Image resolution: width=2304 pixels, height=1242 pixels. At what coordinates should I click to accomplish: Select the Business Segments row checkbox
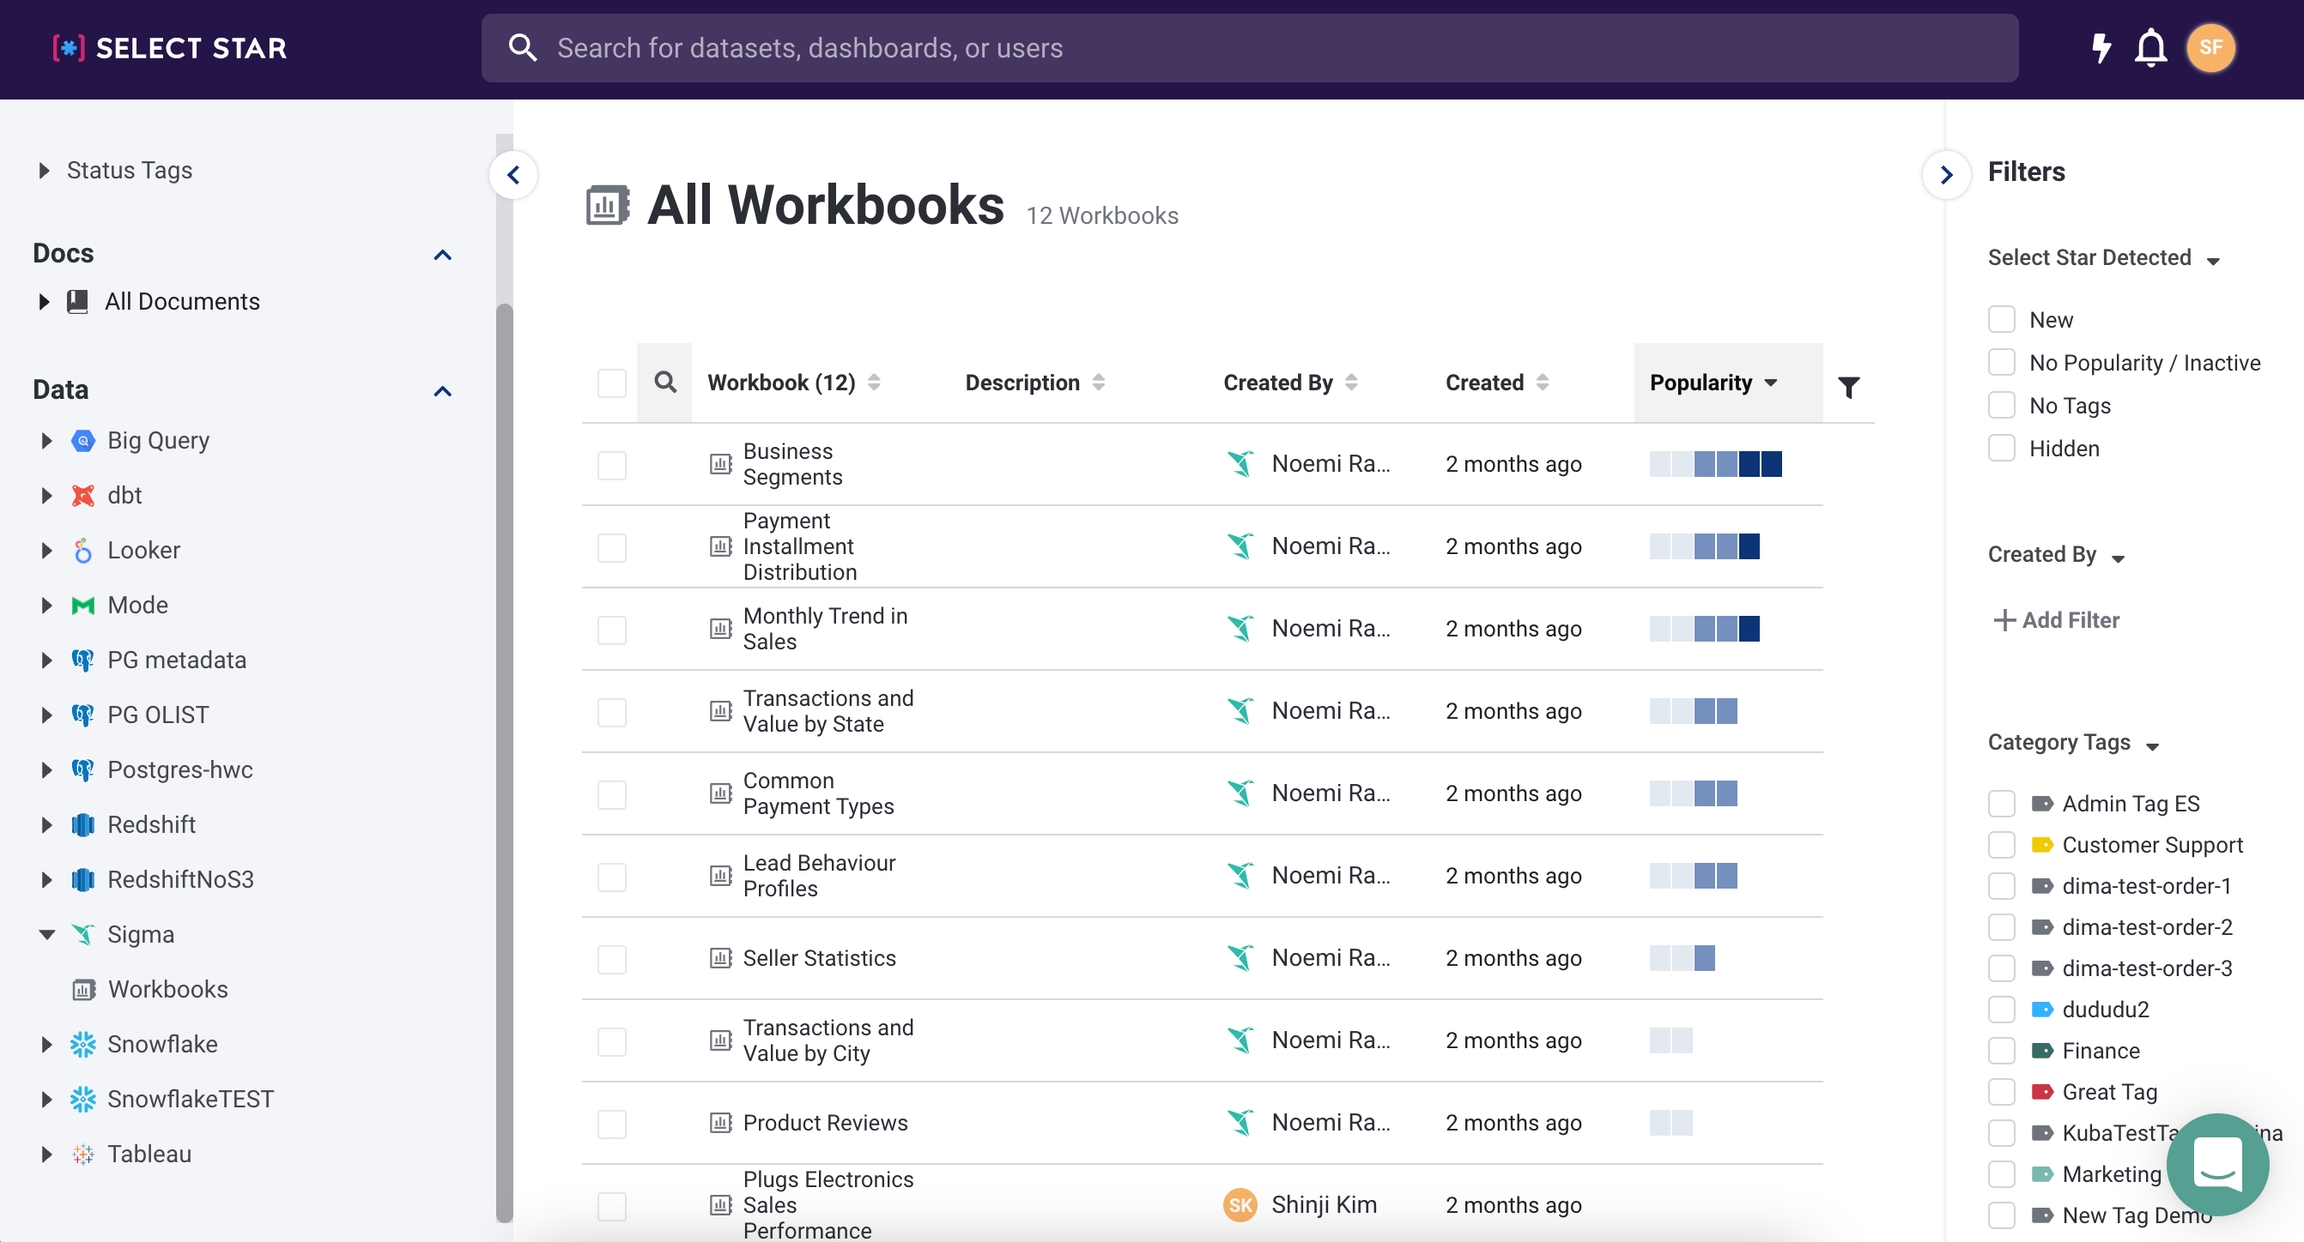click(612, 465)
